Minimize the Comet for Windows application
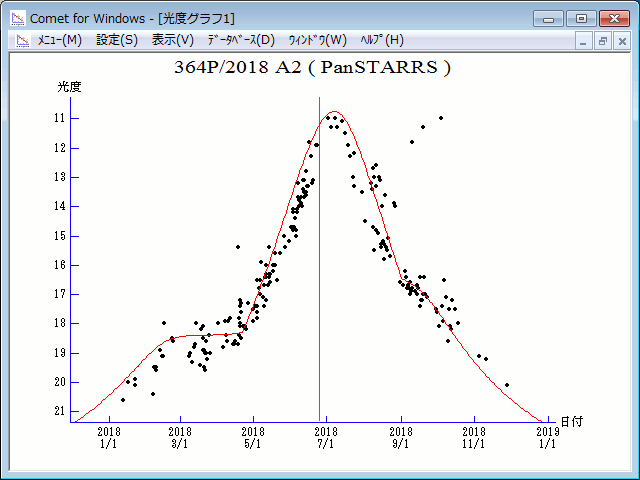Image resolution: width=640 pixels, height=480 pixels. click(x=548, y=18)
